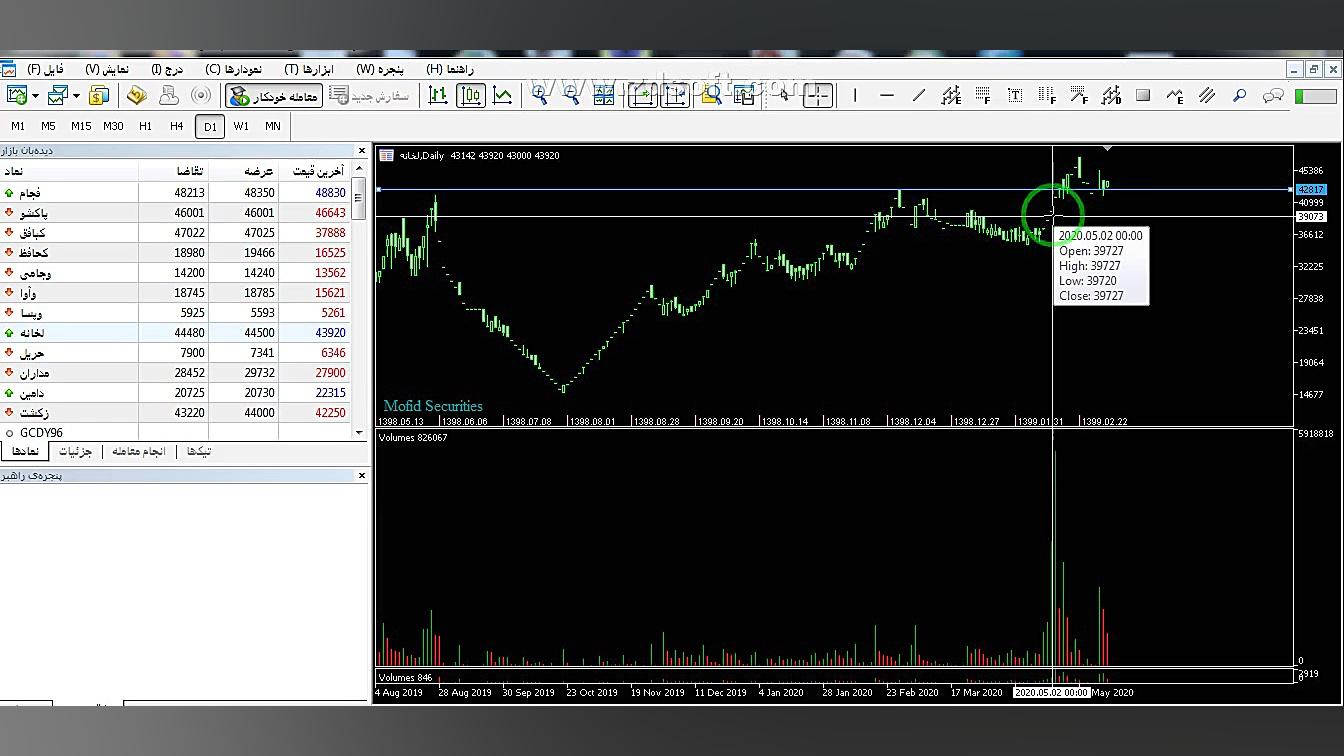
Task: Select the trendline drawing tool
Action: click(919, 95)
